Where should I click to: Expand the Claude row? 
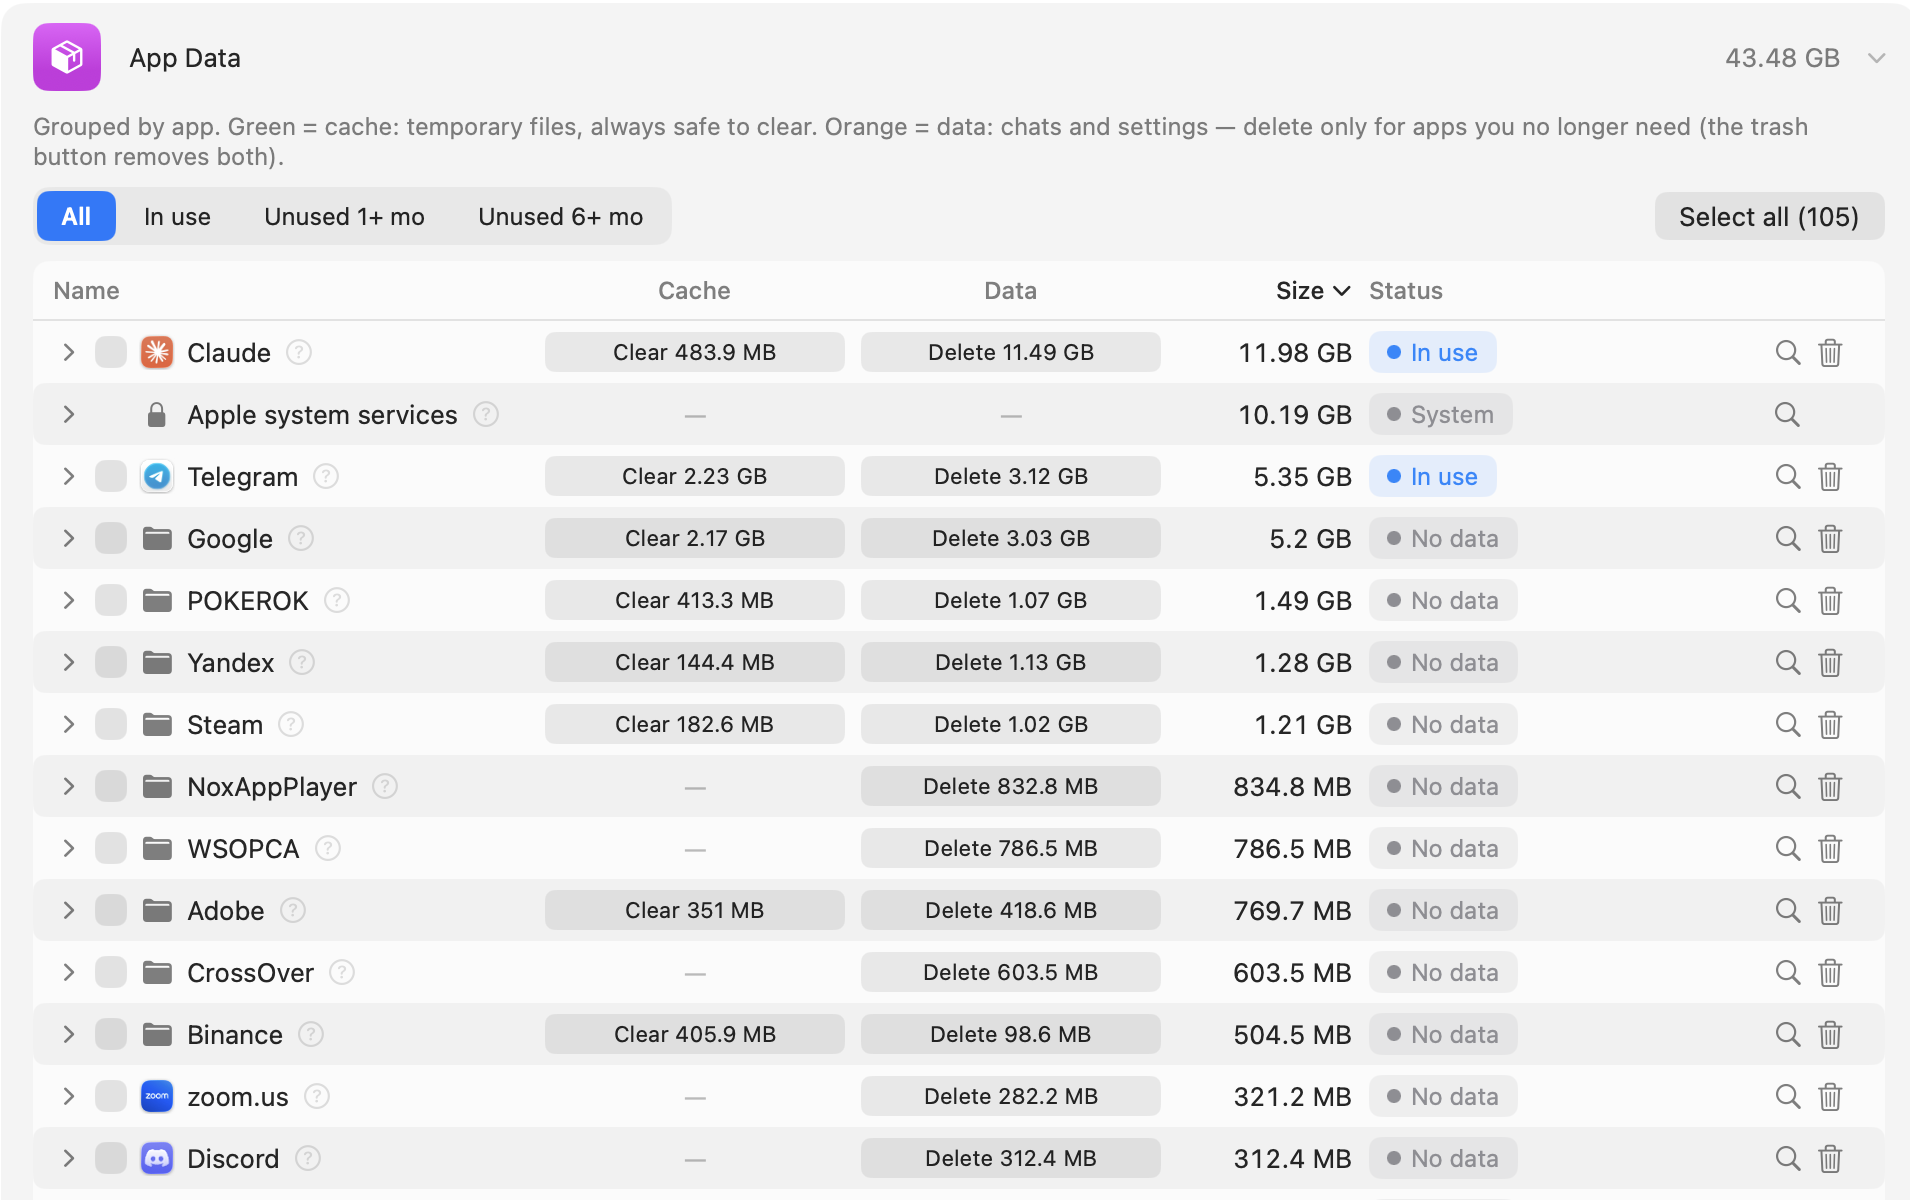coord(68,352)
